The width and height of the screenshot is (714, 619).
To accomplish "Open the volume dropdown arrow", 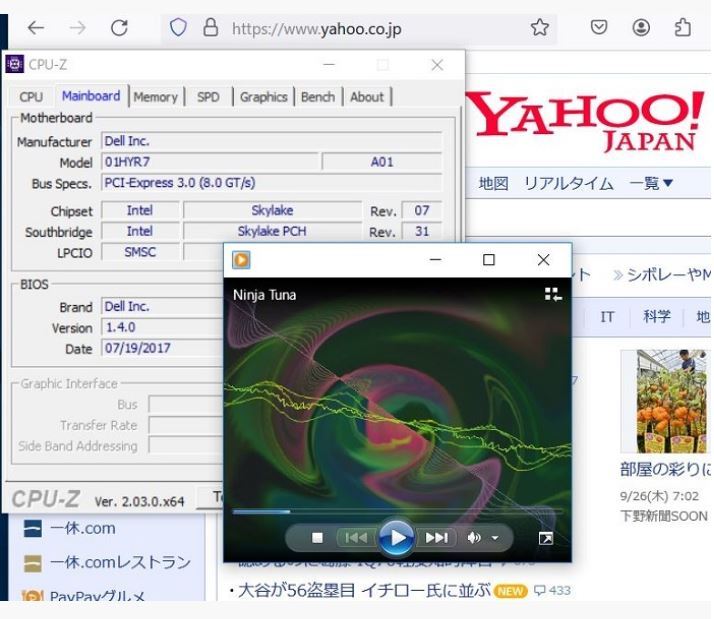I will pos(495,538).
